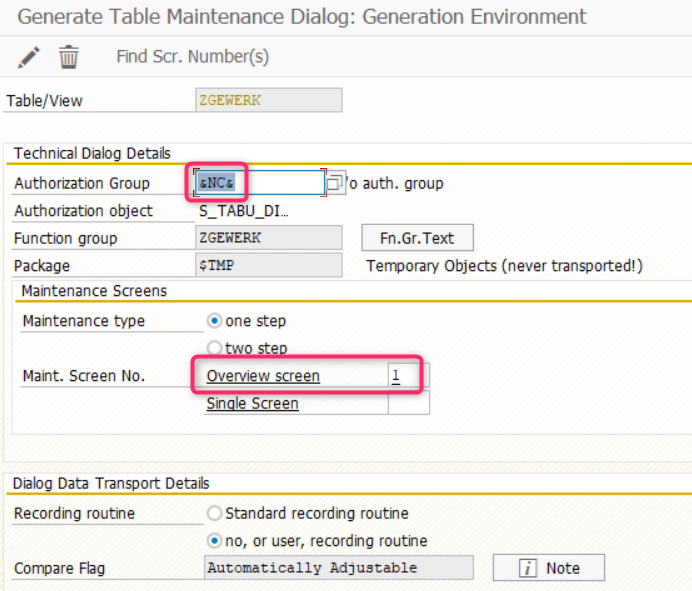Click the Single Screen number field

408,403
